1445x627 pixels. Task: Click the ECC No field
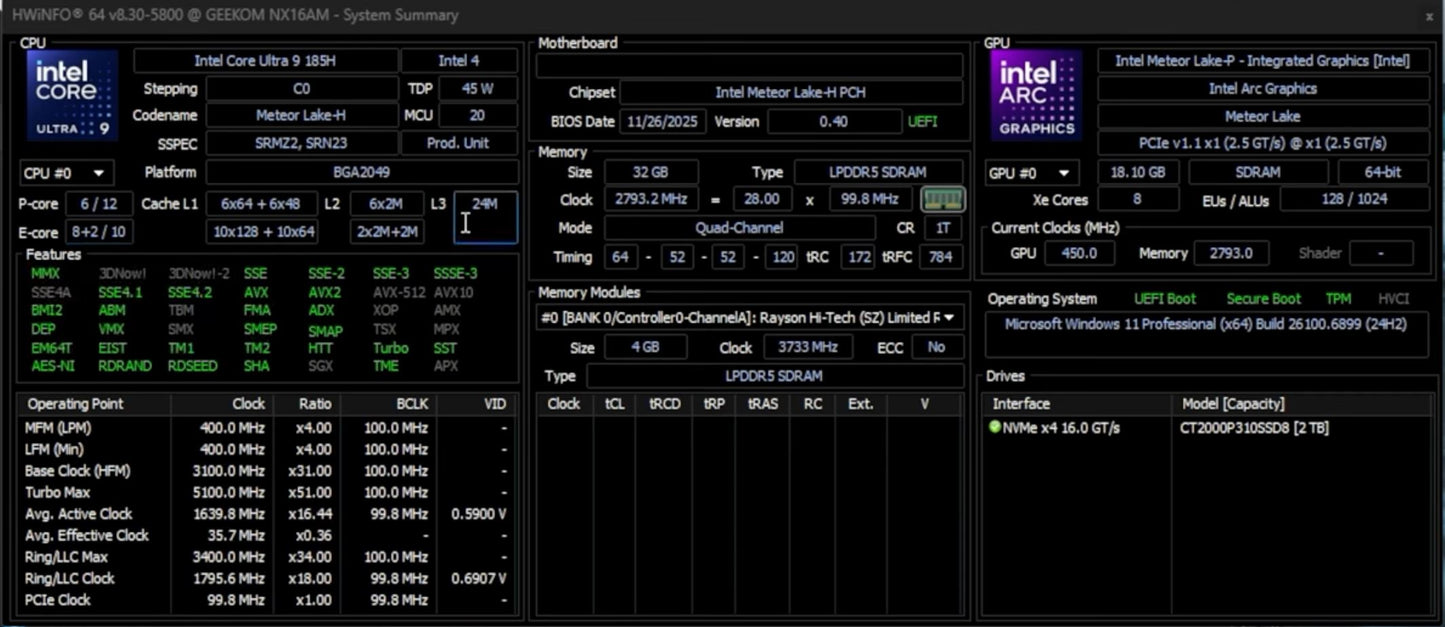[937, 347]
